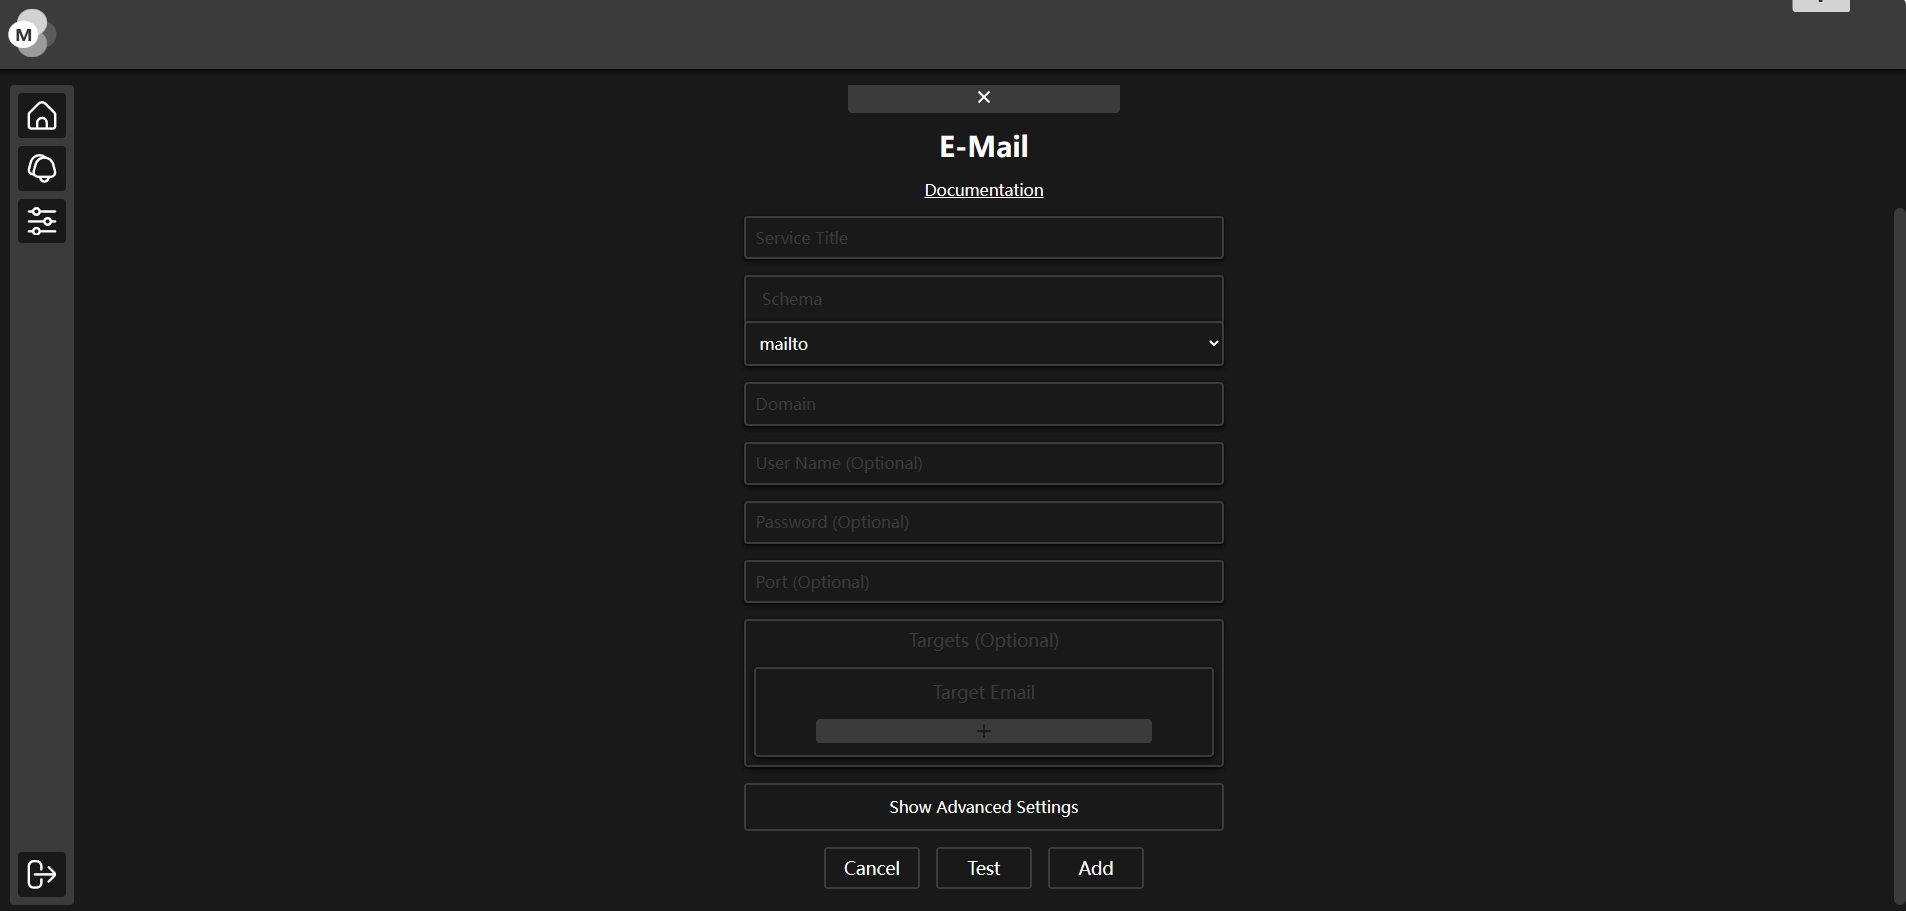
Task: Open notifications bell icon in sidebar
Action: pos(42,168)
